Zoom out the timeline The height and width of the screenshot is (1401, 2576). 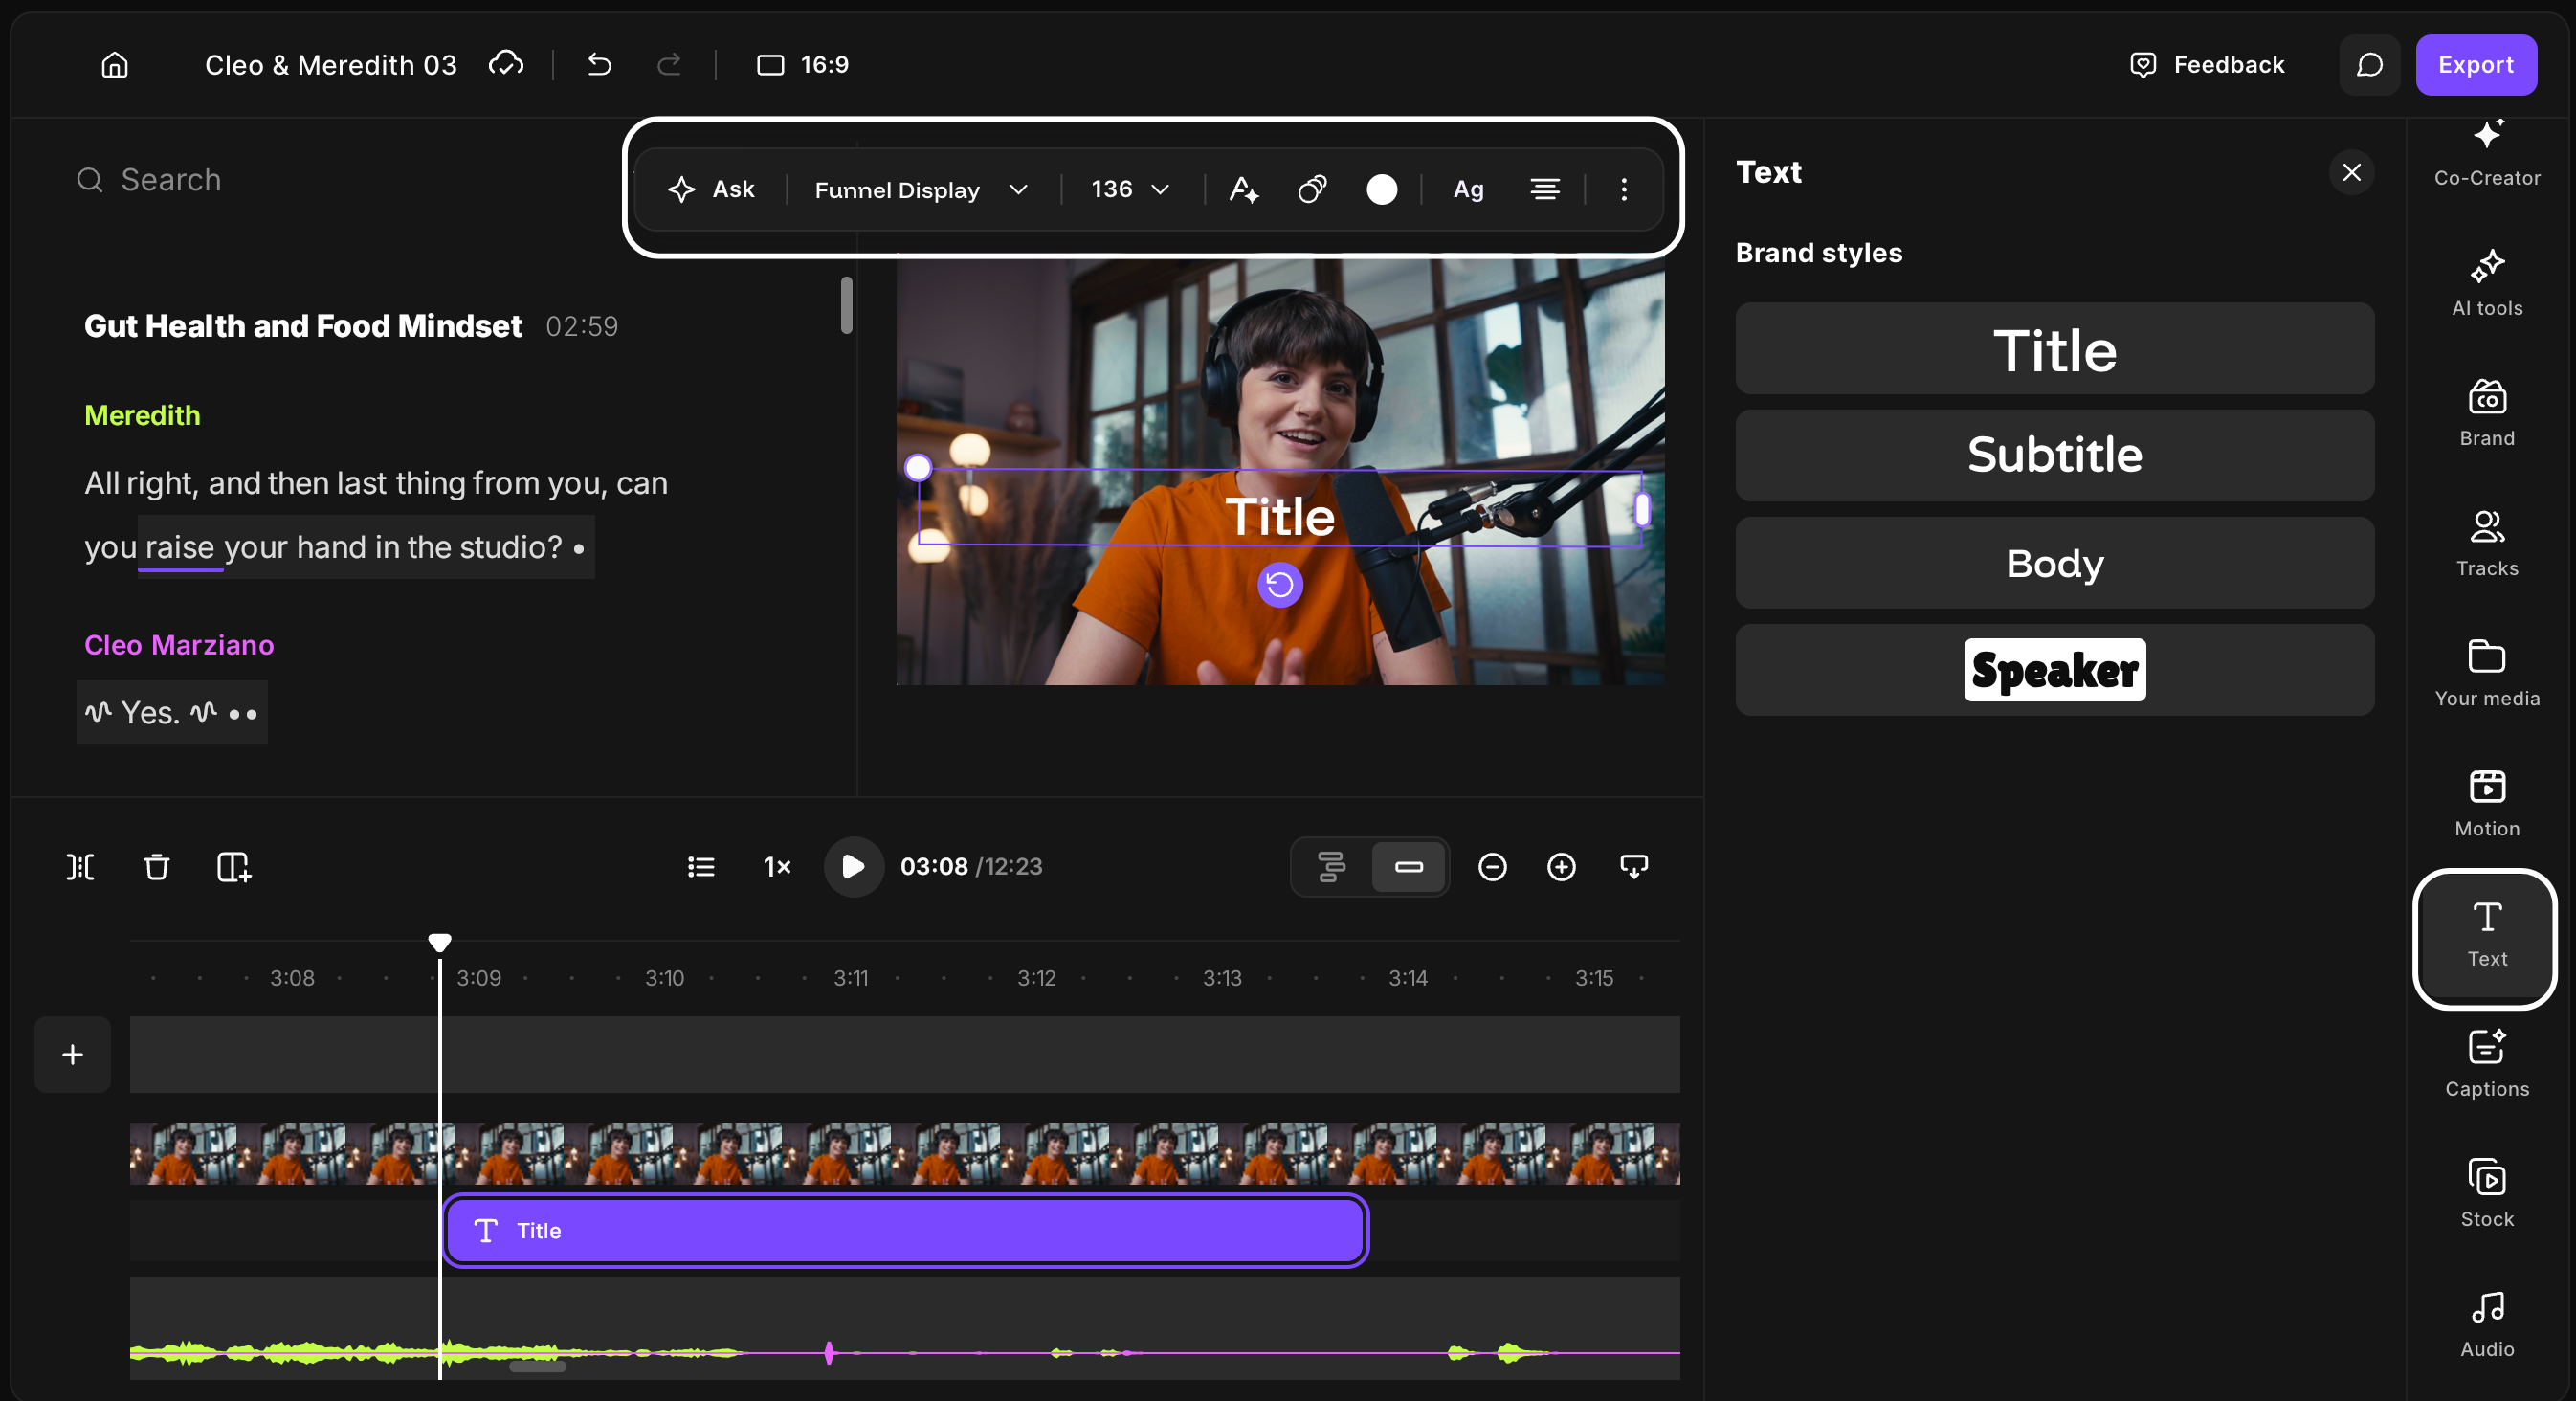pyautogui.click(x=1491, y=866)
